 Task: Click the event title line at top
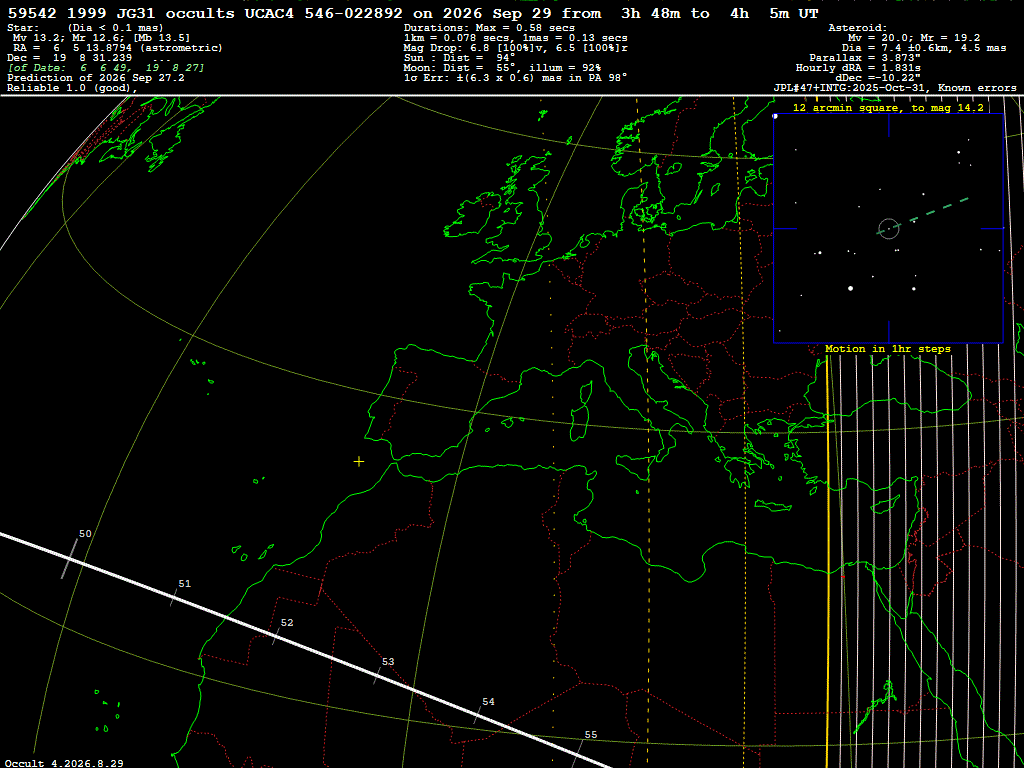tap(413, 14)
